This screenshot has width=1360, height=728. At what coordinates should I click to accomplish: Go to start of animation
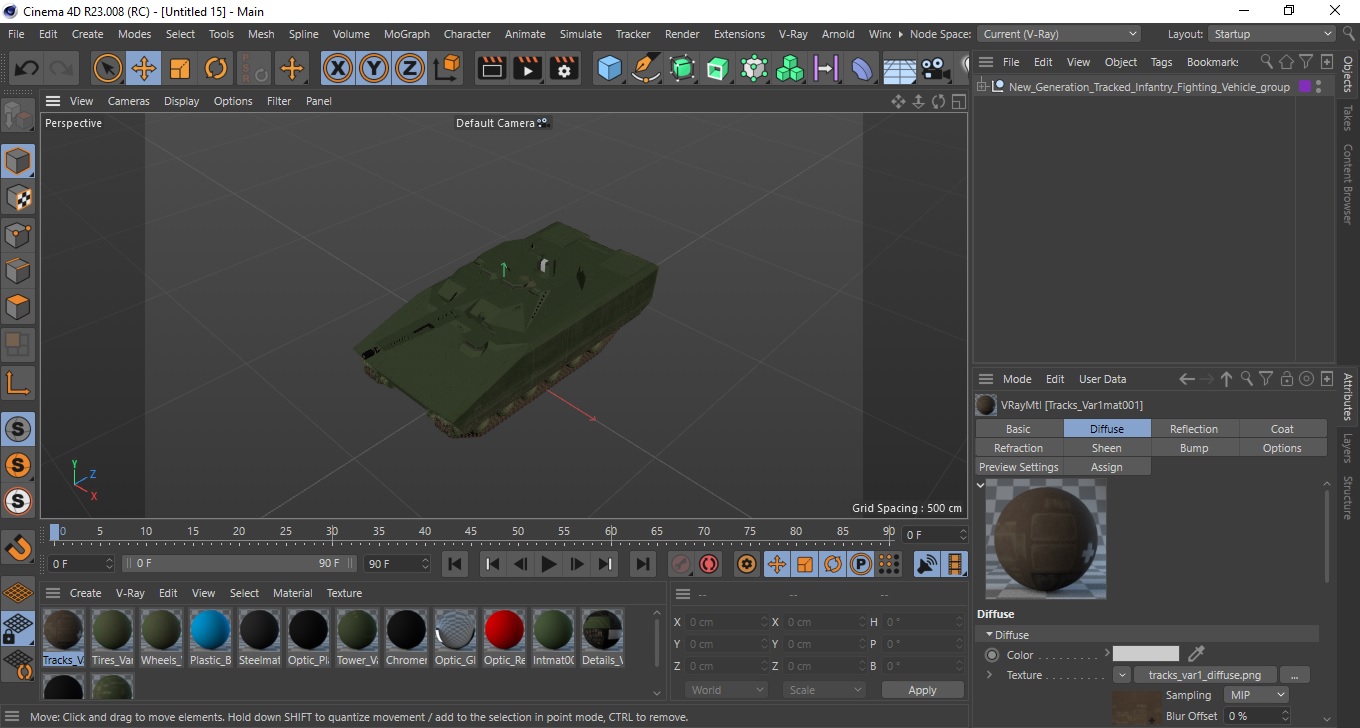tap(455, 564)
